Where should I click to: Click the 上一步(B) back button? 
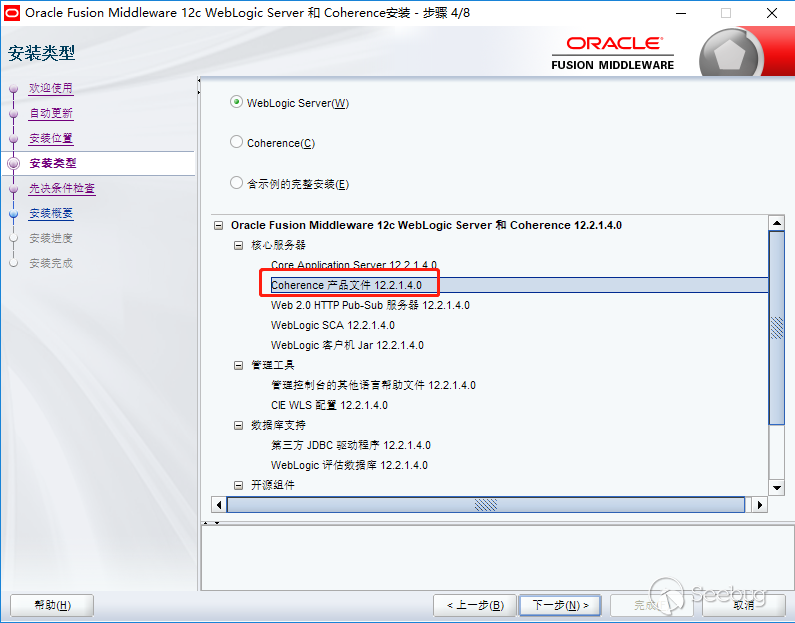(475, 605)
